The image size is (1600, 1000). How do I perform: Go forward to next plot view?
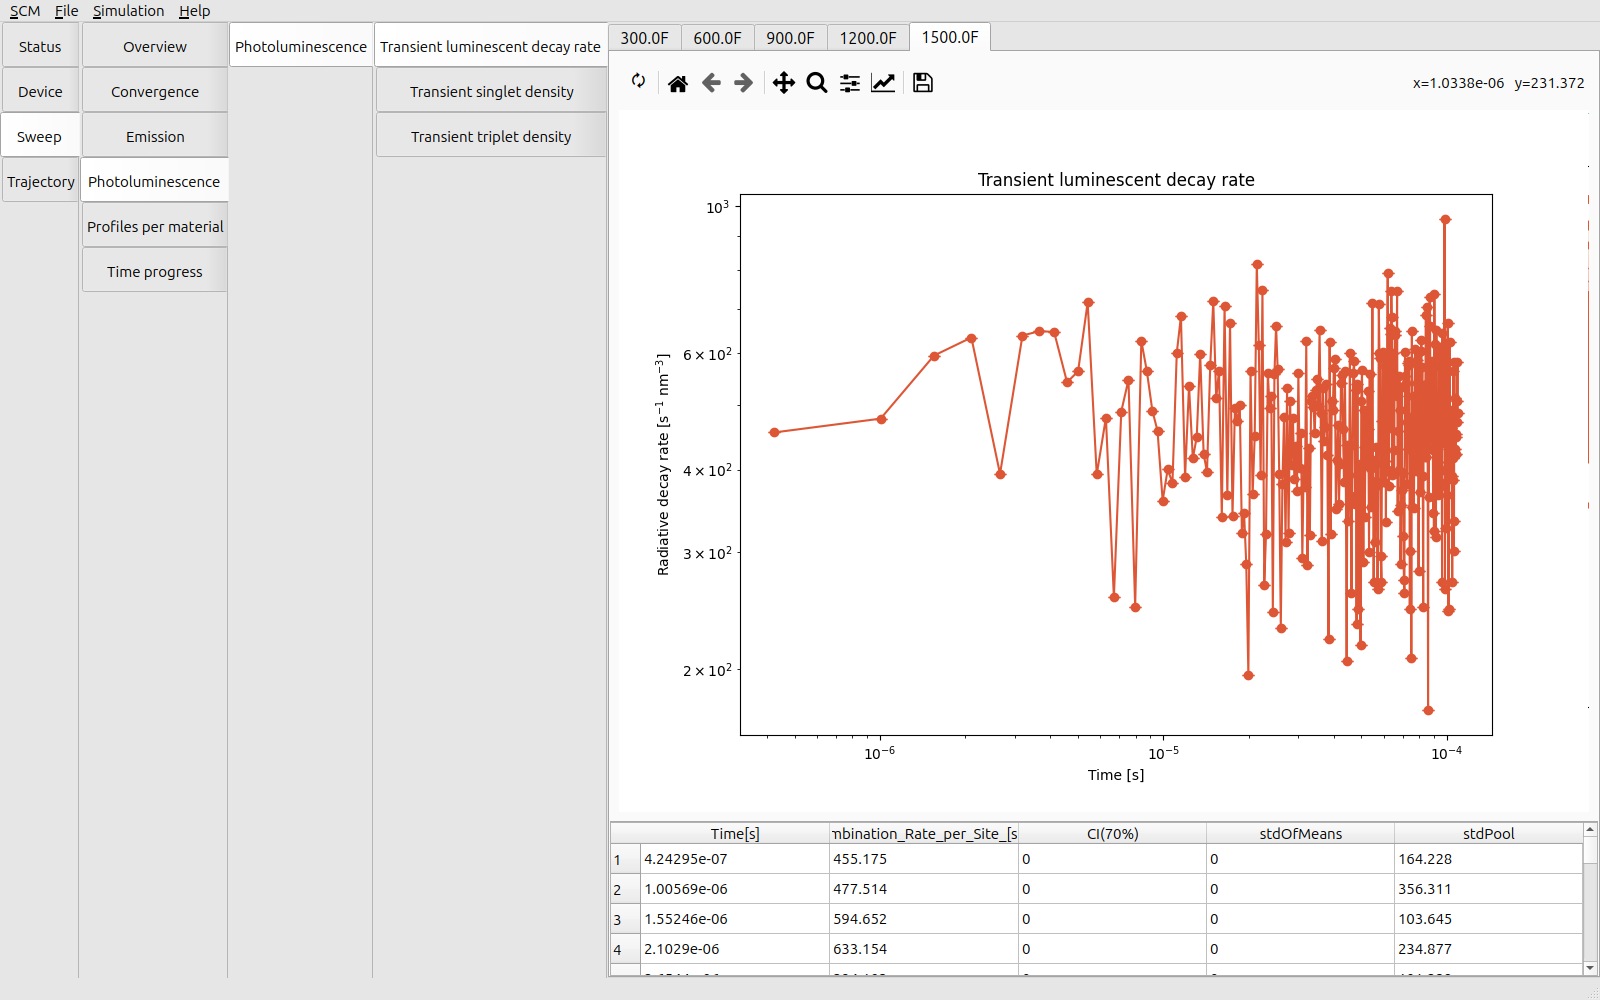click(744, 83)
